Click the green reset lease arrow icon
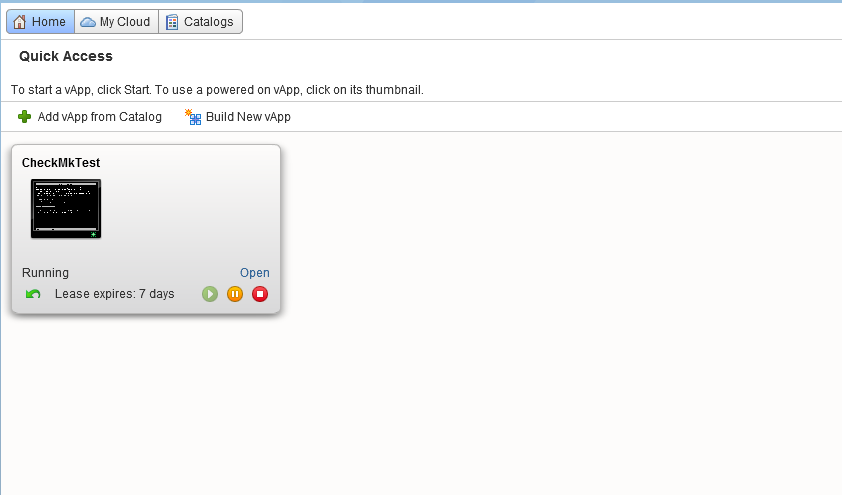The width and height of the screenshot is (842, 495). [x=33, y=294]
